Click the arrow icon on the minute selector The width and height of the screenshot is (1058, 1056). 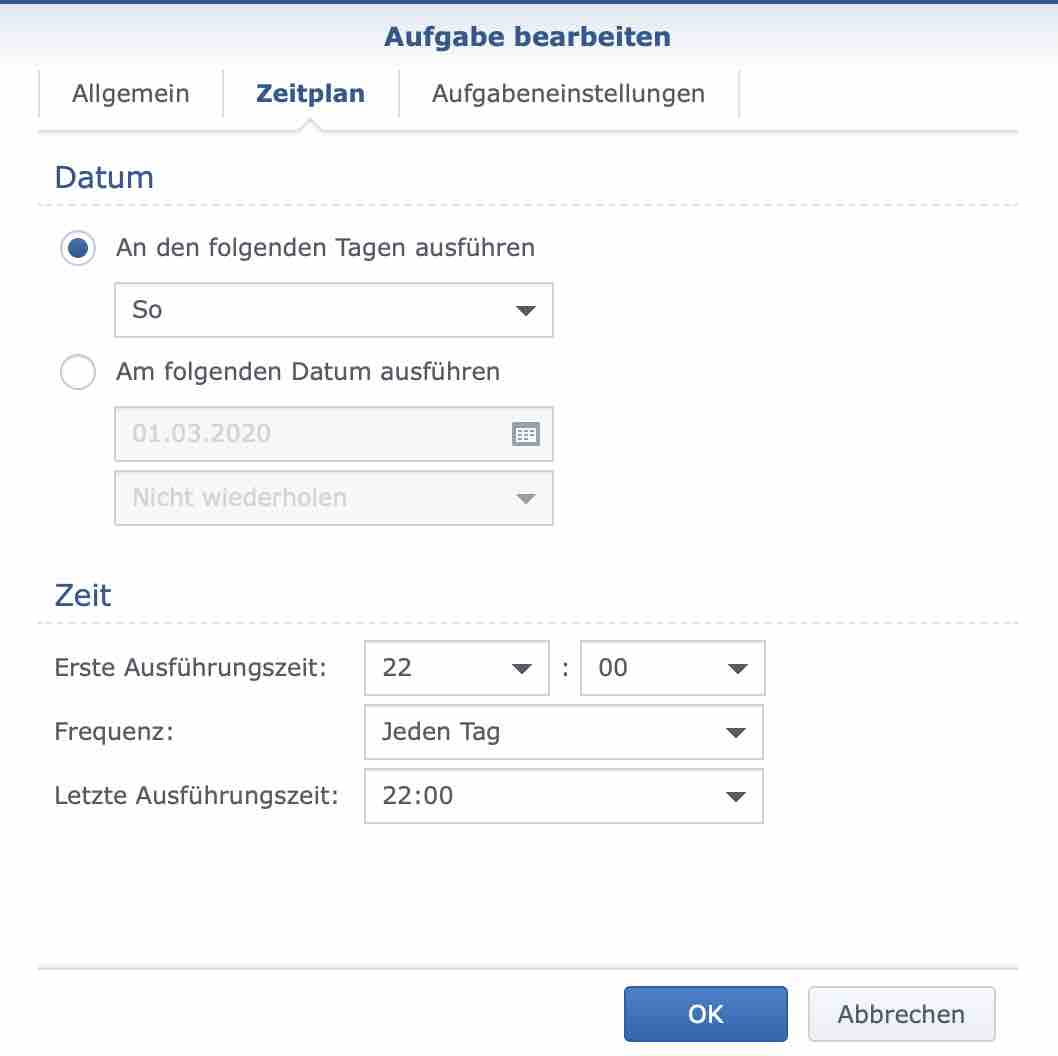737,668
